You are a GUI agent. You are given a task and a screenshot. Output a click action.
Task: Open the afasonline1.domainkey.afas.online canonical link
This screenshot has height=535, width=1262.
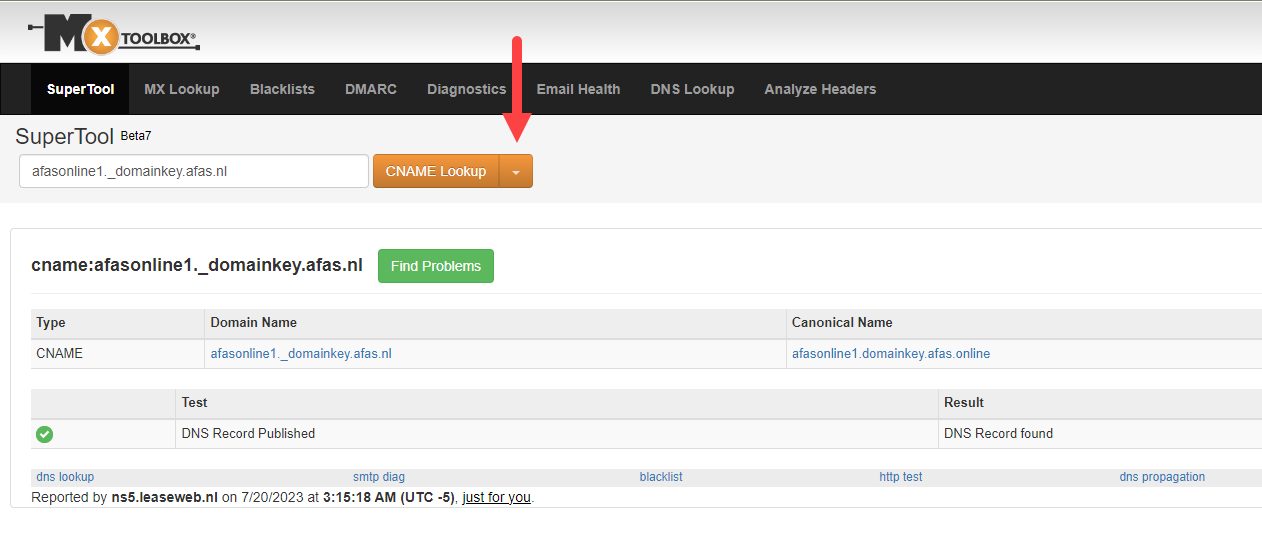pos(891,354)
